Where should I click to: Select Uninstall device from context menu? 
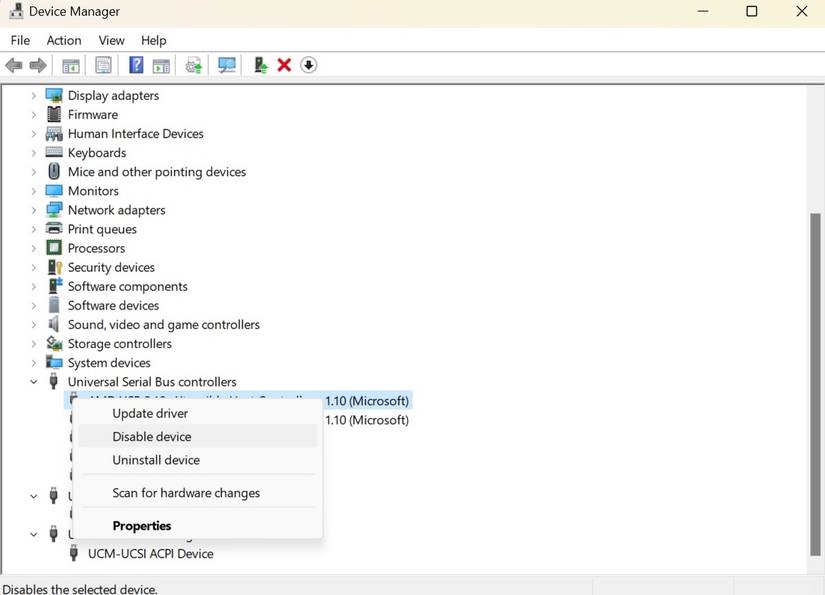click(x=154, y=460)
